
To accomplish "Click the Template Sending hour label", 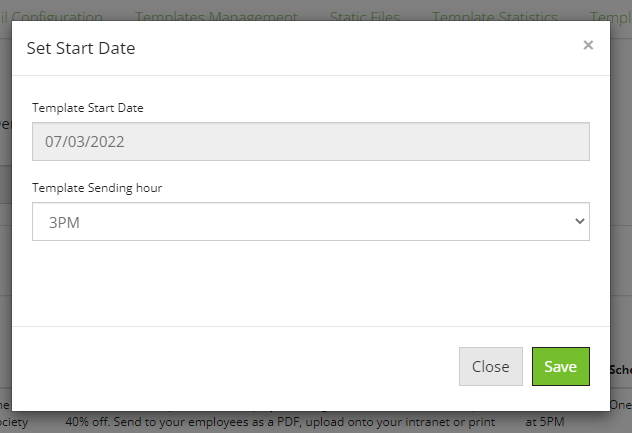I will 97,188.
